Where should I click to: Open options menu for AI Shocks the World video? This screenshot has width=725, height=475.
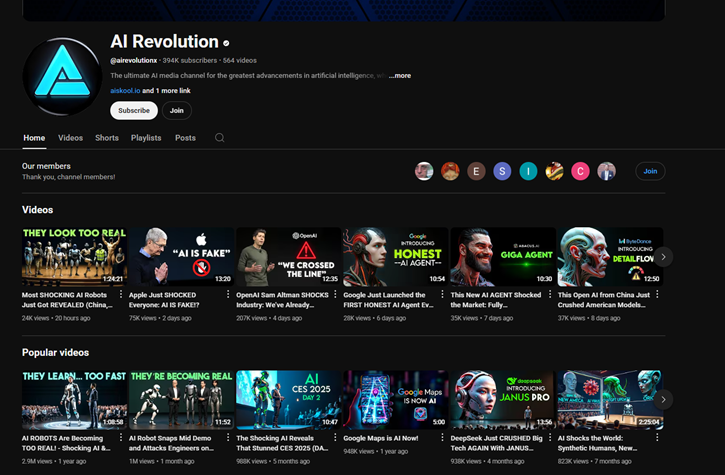657,438
